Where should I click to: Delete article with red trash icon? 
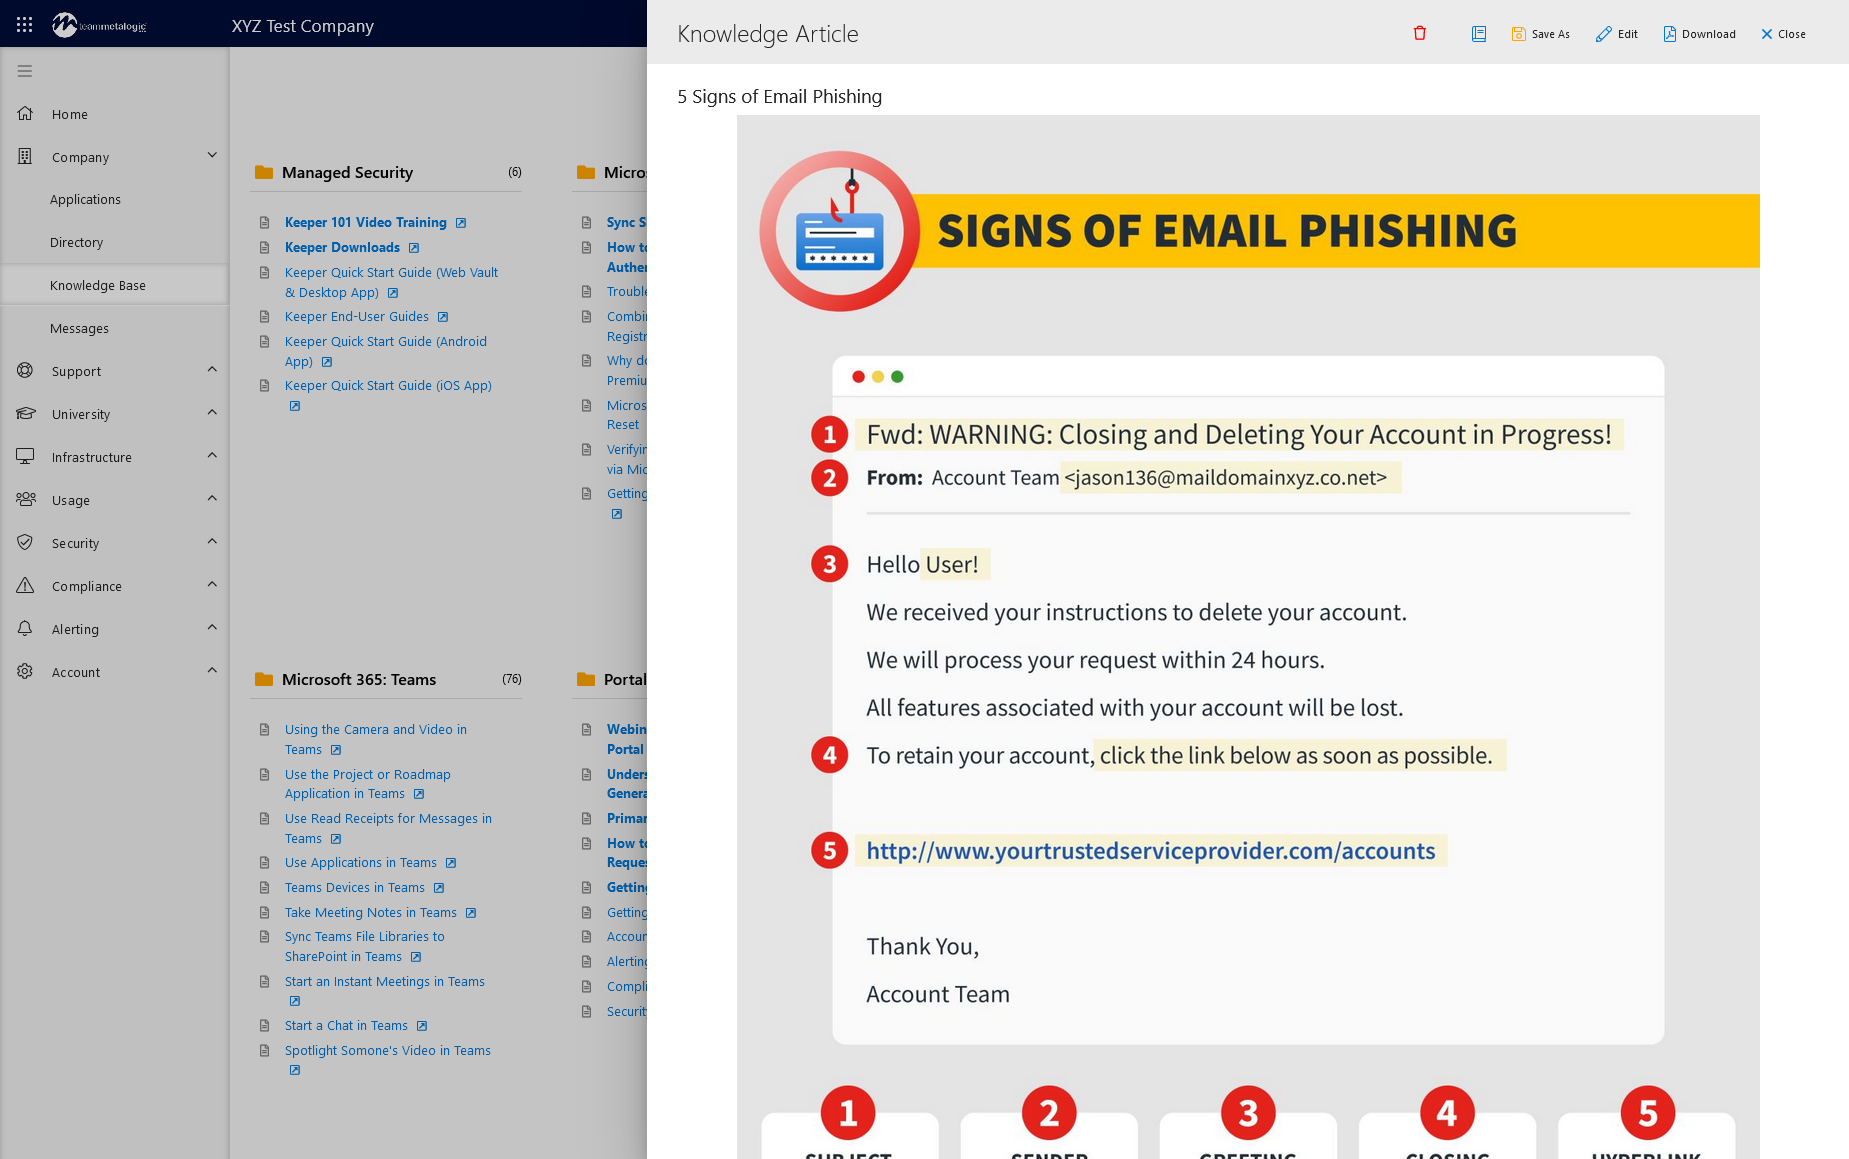(1420, 33)
